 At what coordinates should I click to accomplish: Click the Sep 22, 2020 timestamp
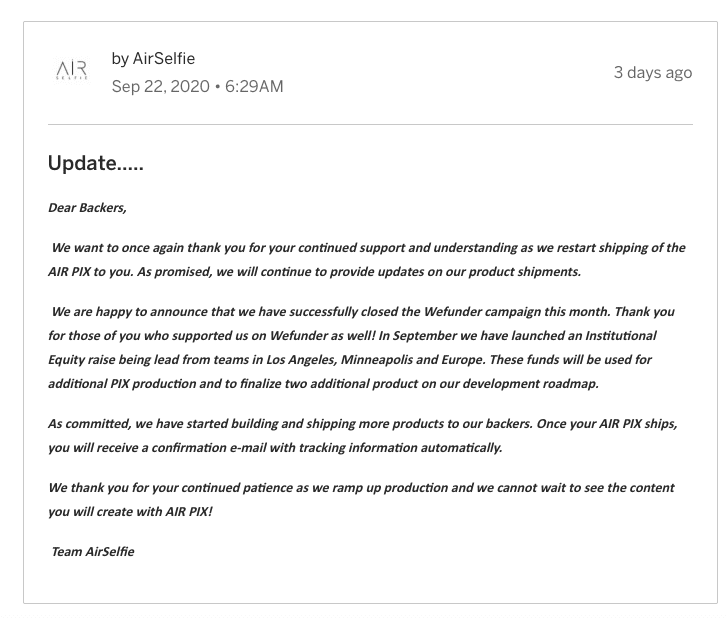[x=161, y=86]
